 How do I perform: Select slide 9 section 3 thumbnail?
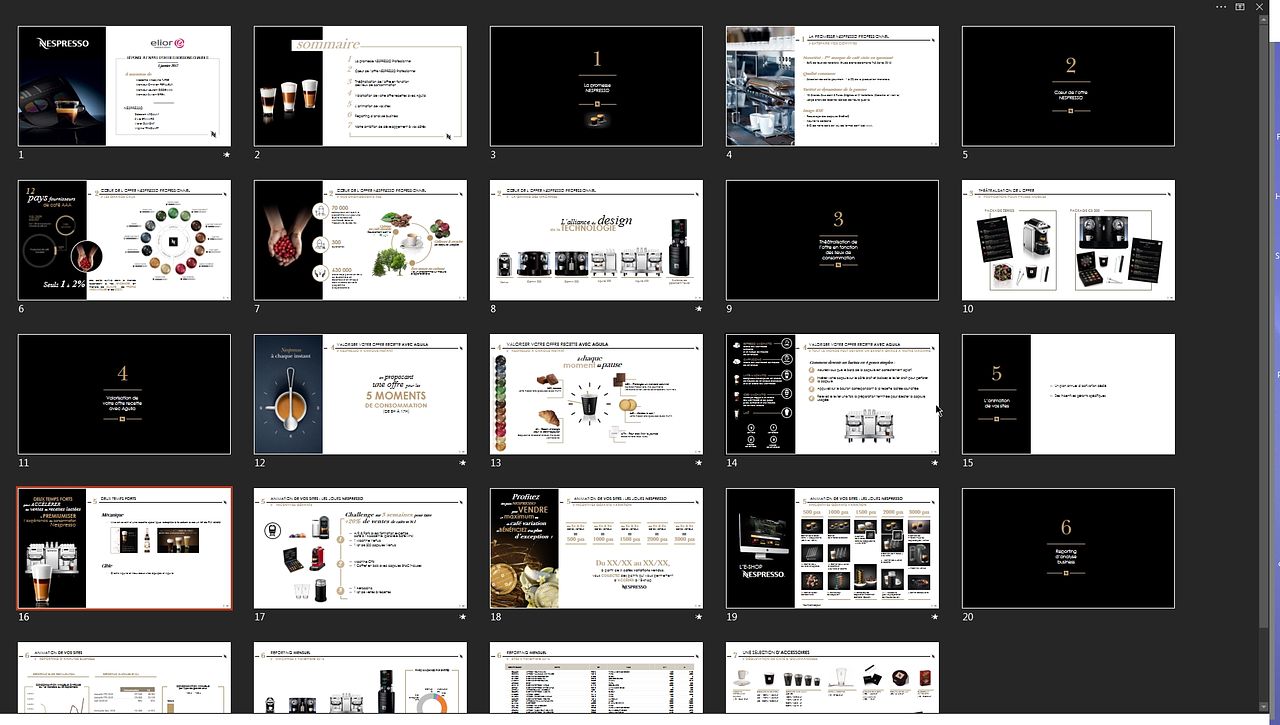click(x=832, y=240)
